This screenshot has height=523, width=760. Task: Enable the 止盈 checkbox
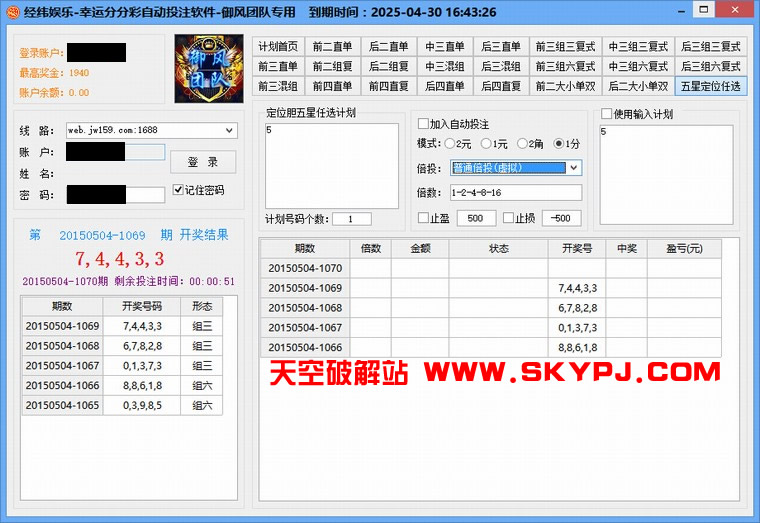[422, 218]
